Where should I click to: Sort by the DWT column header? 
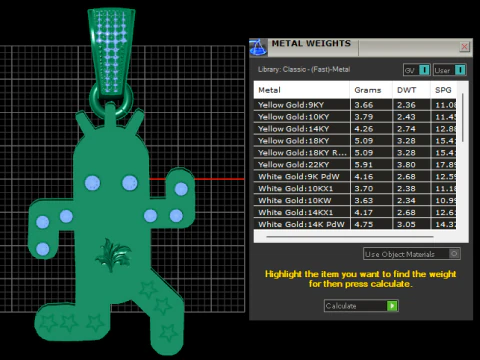point(411,90)
